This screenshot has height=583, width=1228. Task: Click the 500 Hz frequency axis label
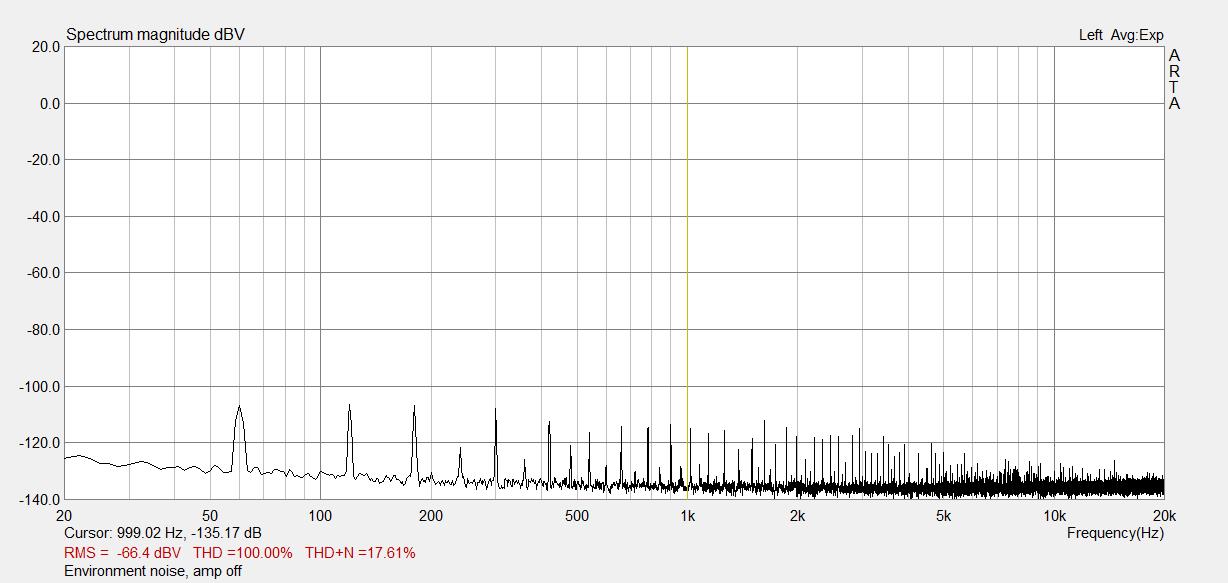pyautogui.click(x=576, y=516)
